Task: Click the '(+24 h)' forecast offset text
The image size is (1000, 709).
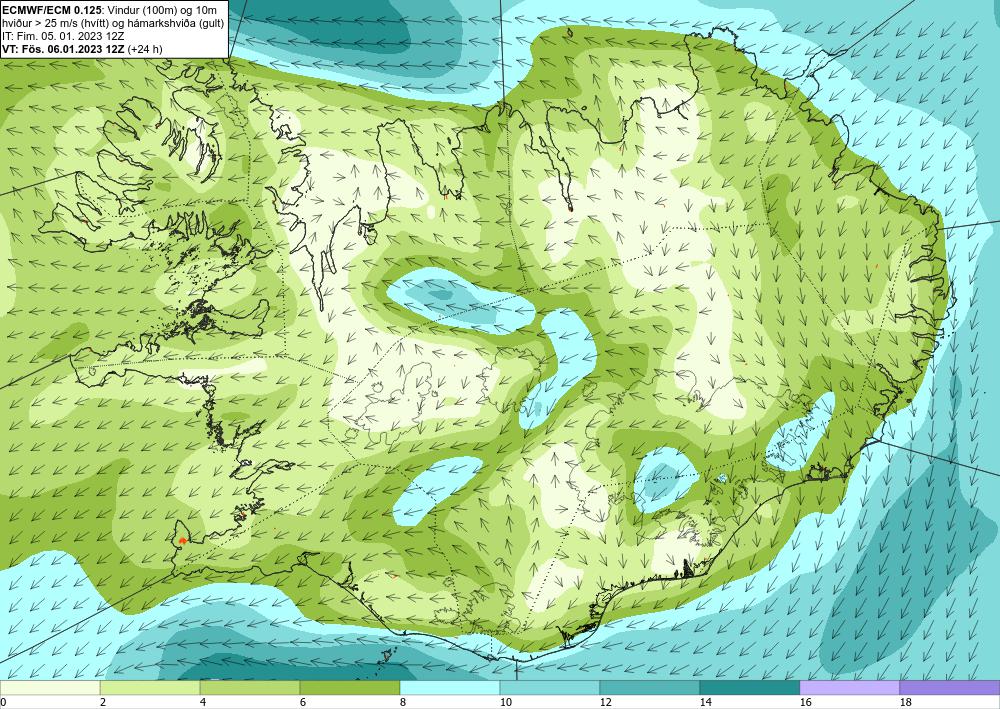Action: point(145,49)
